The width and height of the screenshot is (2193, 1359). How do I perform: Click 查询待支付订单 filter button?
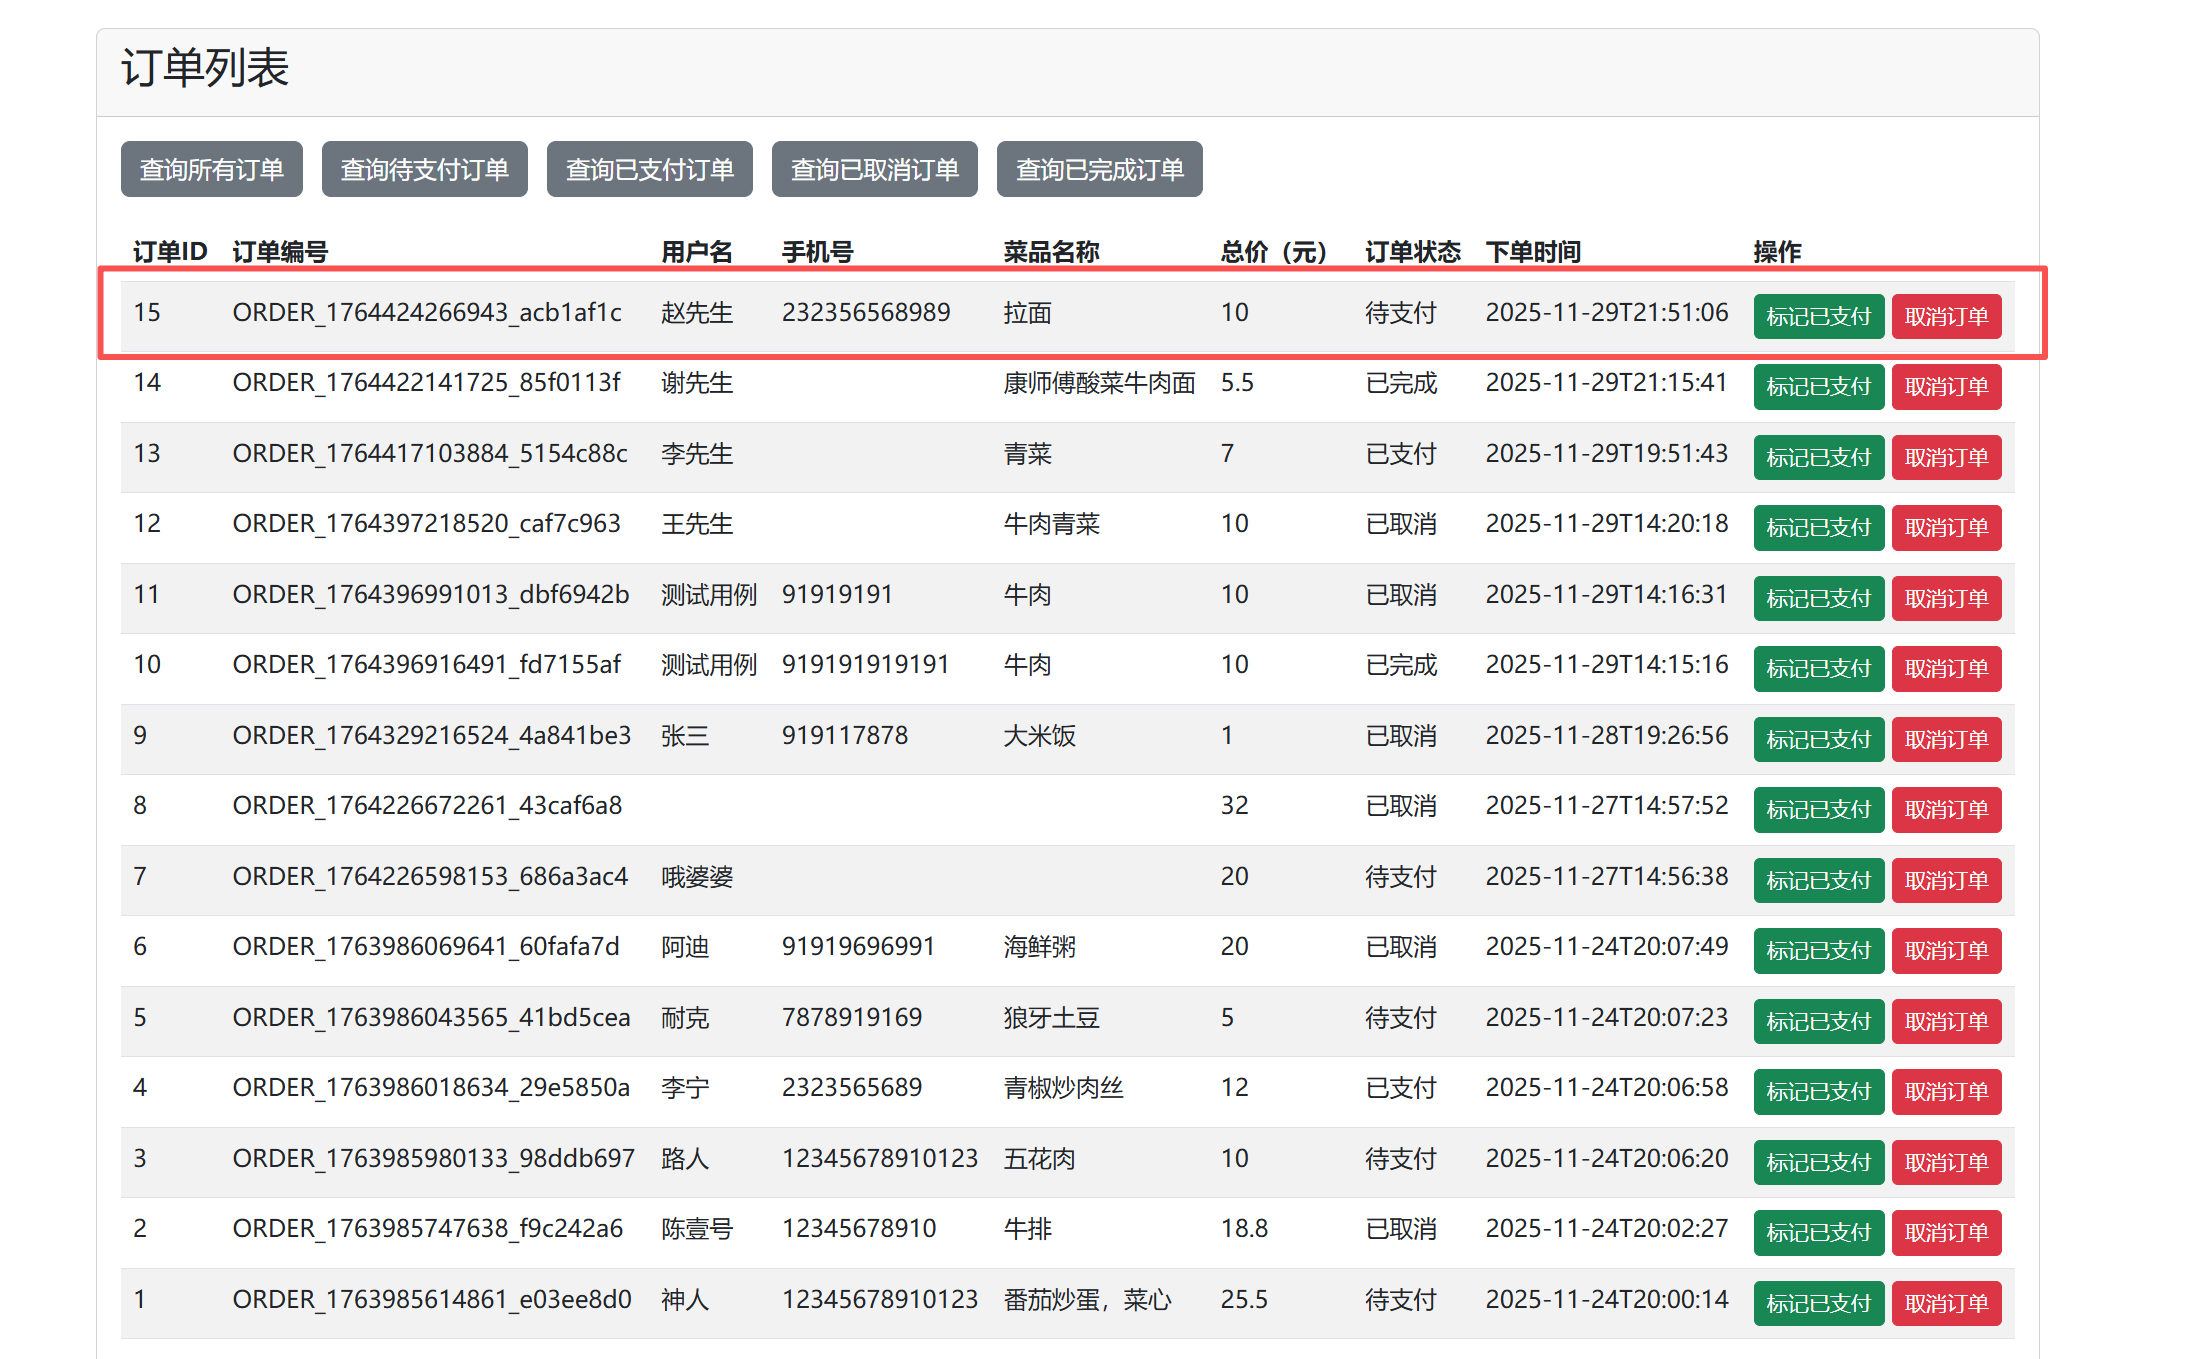[x=424, y=170]
